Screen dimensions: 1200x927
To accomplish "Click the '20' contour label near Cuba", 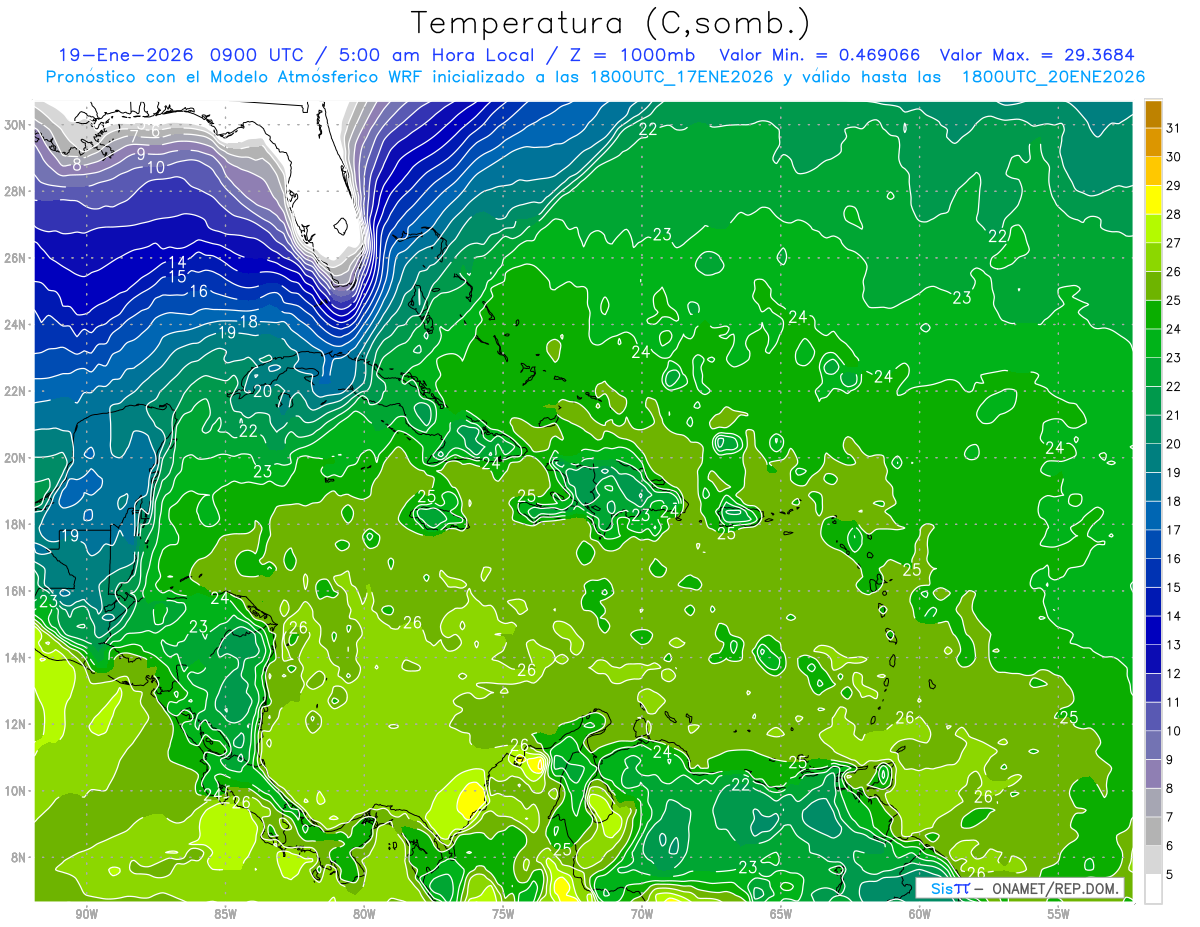I will coord(262,391).
